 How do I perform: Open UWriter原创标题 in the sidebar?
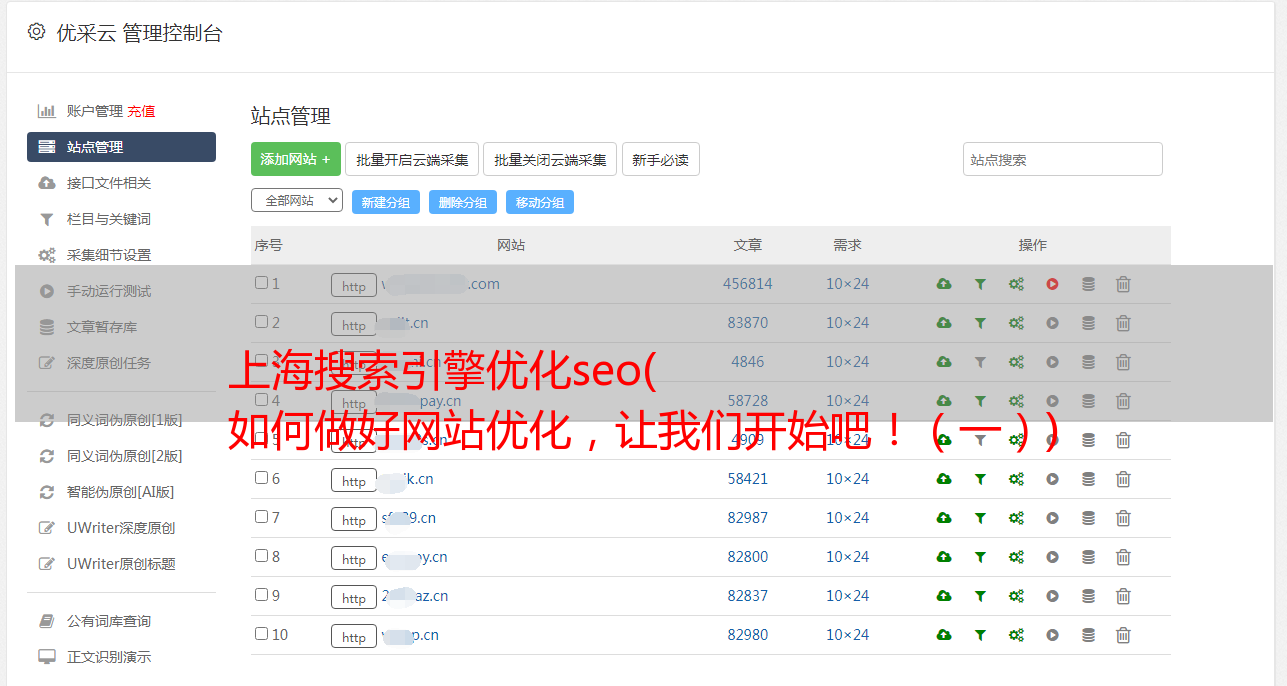(x=121, y=564)
